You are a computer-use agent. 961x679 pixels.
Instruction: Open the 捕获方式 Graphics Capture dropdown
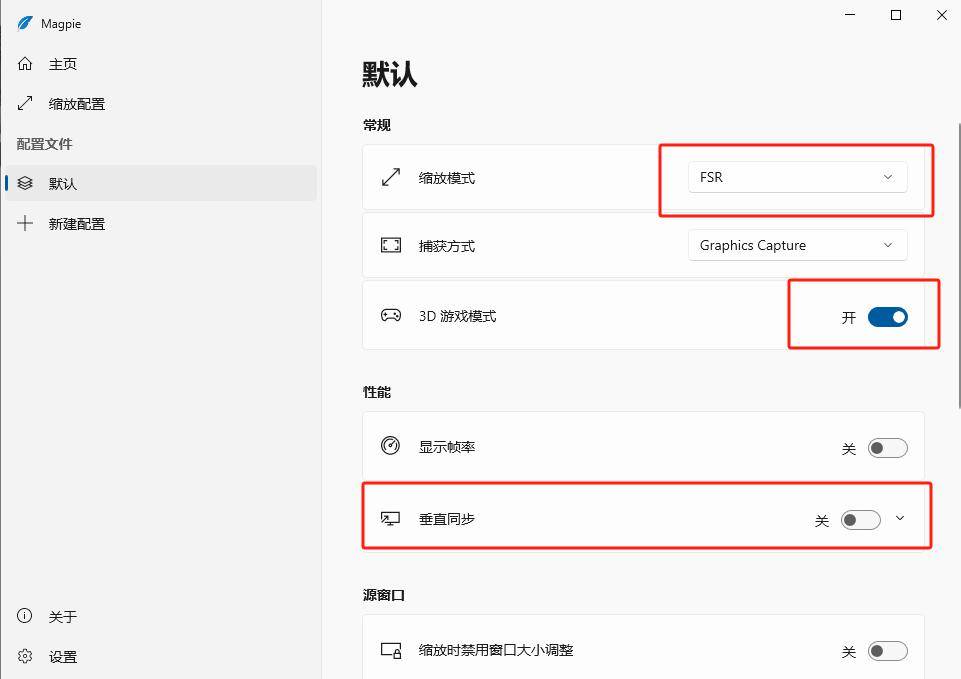click(797, 245)
